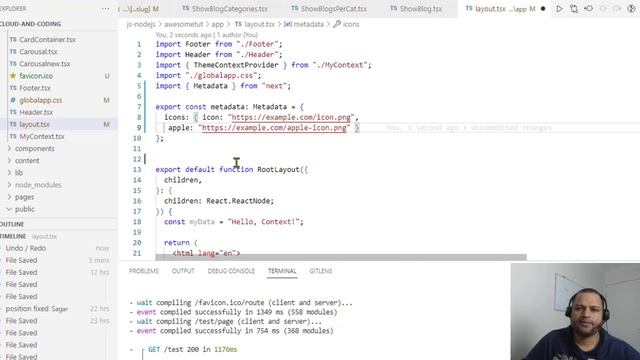
Task: Open MyContext.tsx in the file tree
Action: [42, 136]
